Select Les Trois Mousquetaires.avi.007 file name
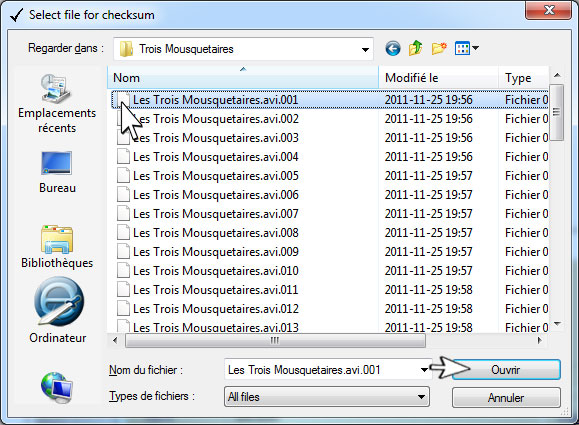Image resolution: width=579 pixels, height=425 pixels. click(215, 214)
